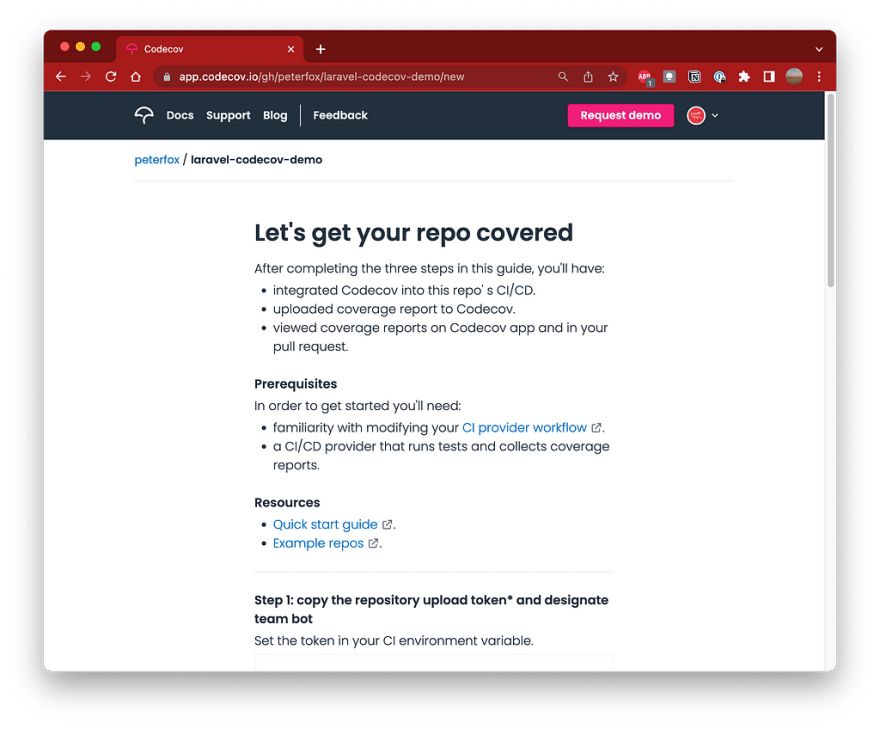This screenshot has width=880, height=729.
Task: Click the gray square extension icon
Action: [669, 77]
